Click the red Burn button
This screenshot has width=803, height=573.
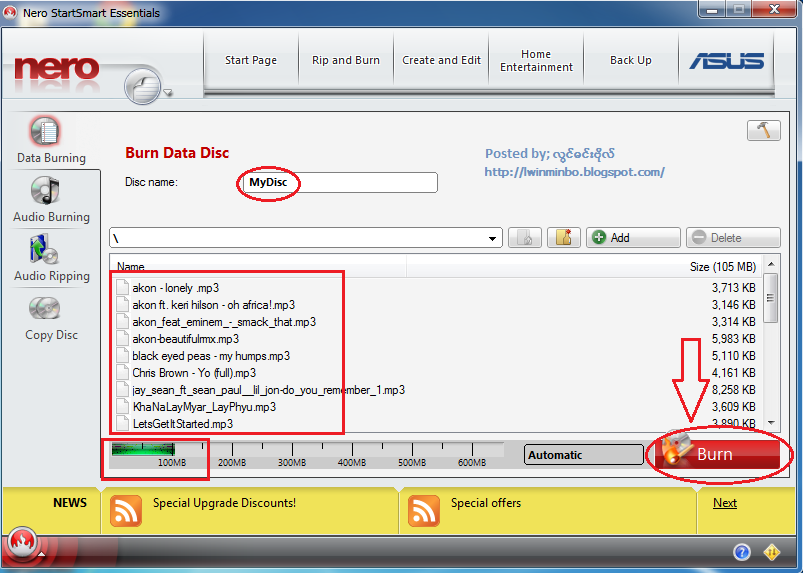(x=717, y=454)
